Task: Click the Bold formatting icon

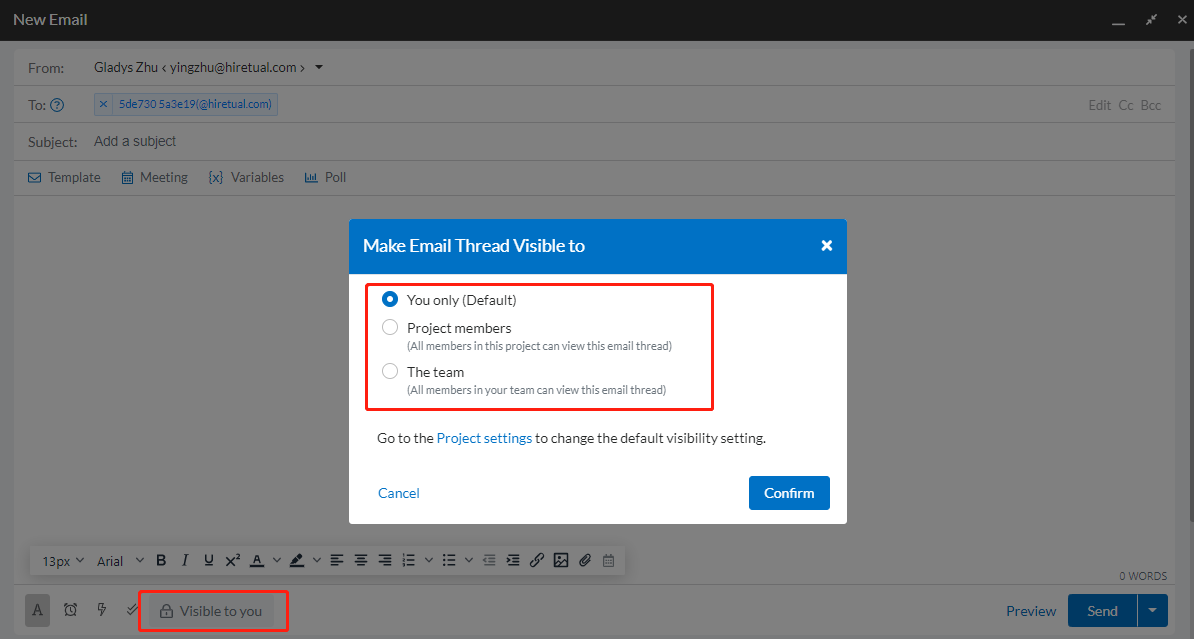Action: 160,561
